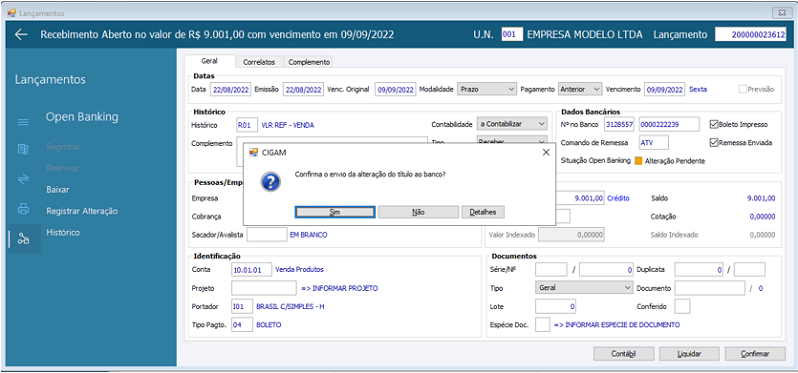Switch to the Correlatos tab
This screenshot has width=798, height=373.
pos(259,62)
